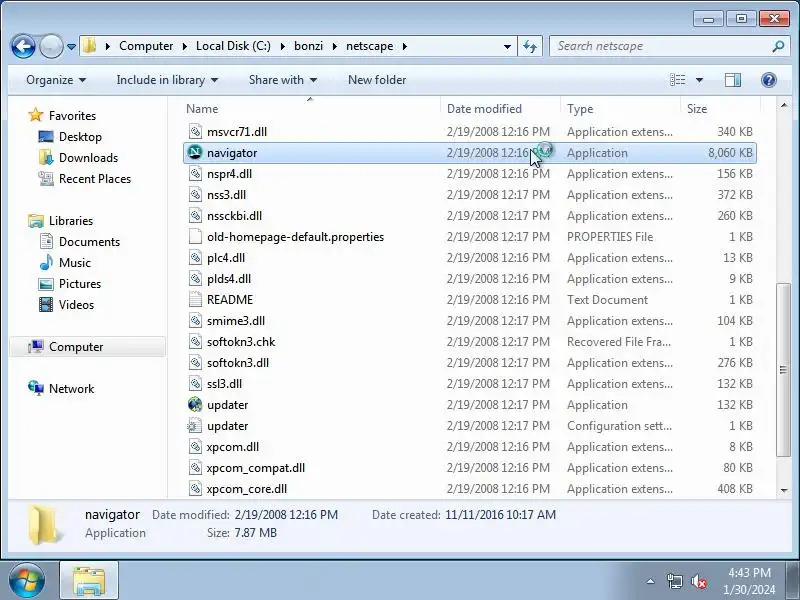The height and width of the screenshot is (600, 800).
Task: Click the magnifier search icon
Action: 778,46
